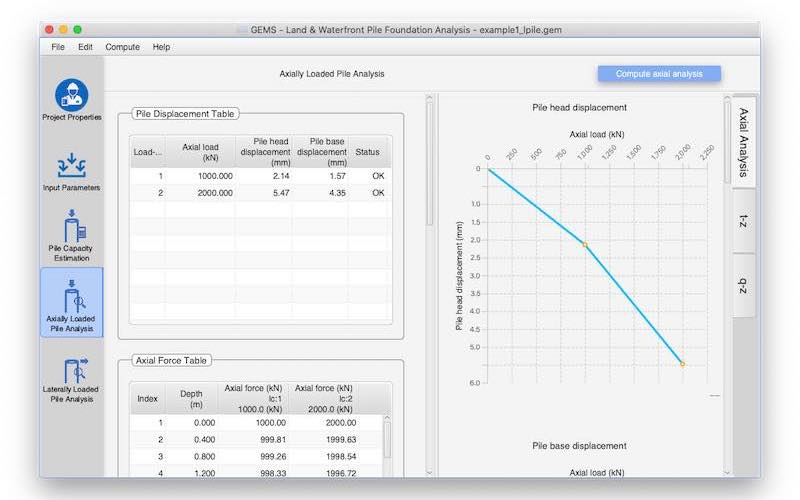Screen dimensions: 800x500
Task: Open the Compute menu
Action: point(122,47)
